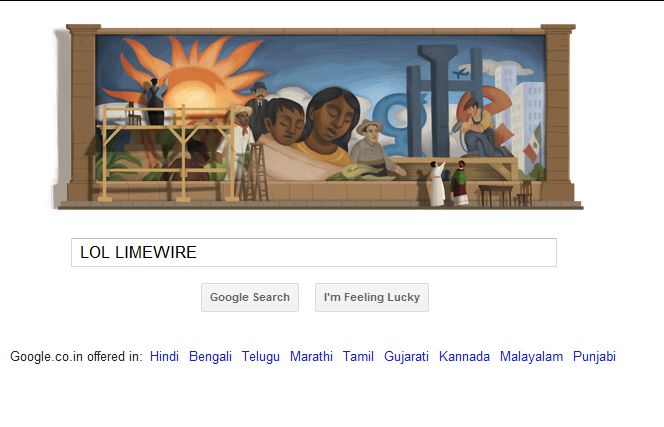Open Google in Punjabi
664x427 pixels.
pyautogui.click(x=594, y=356)
